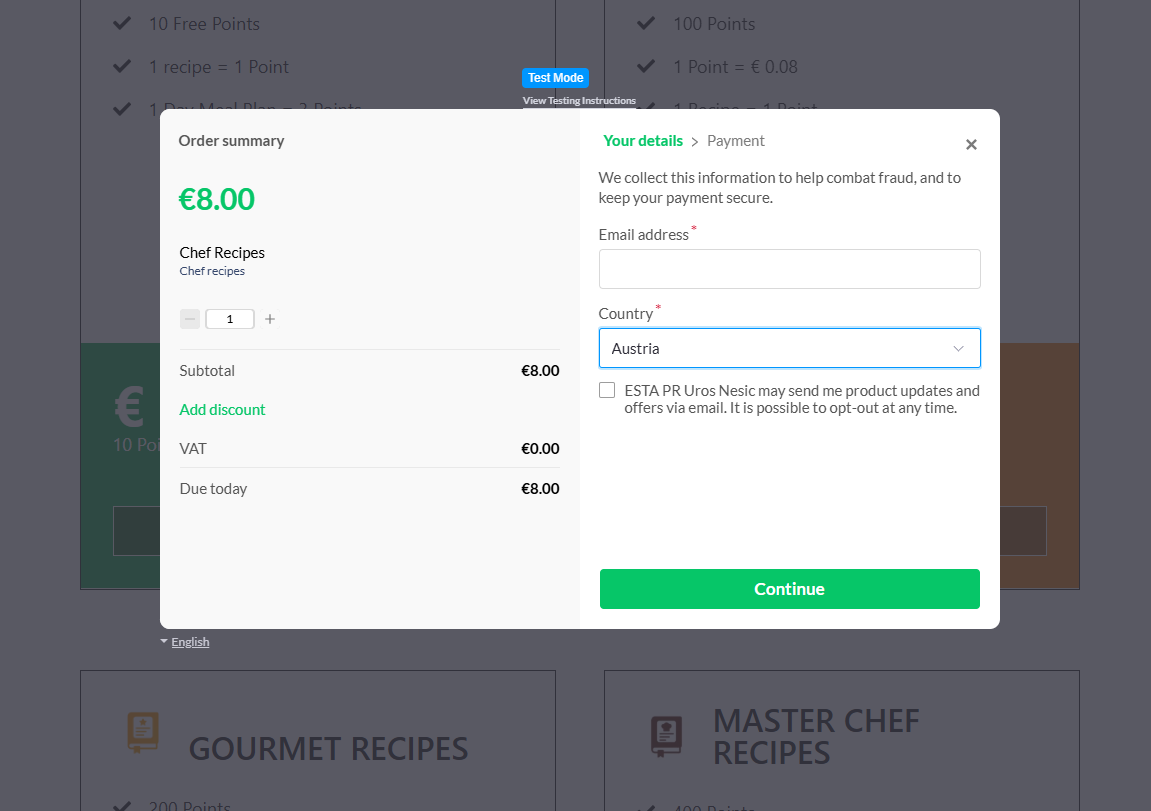Click inside the Email address field
This screenshot has height=811, width=1151.
(x=789, y=268)
